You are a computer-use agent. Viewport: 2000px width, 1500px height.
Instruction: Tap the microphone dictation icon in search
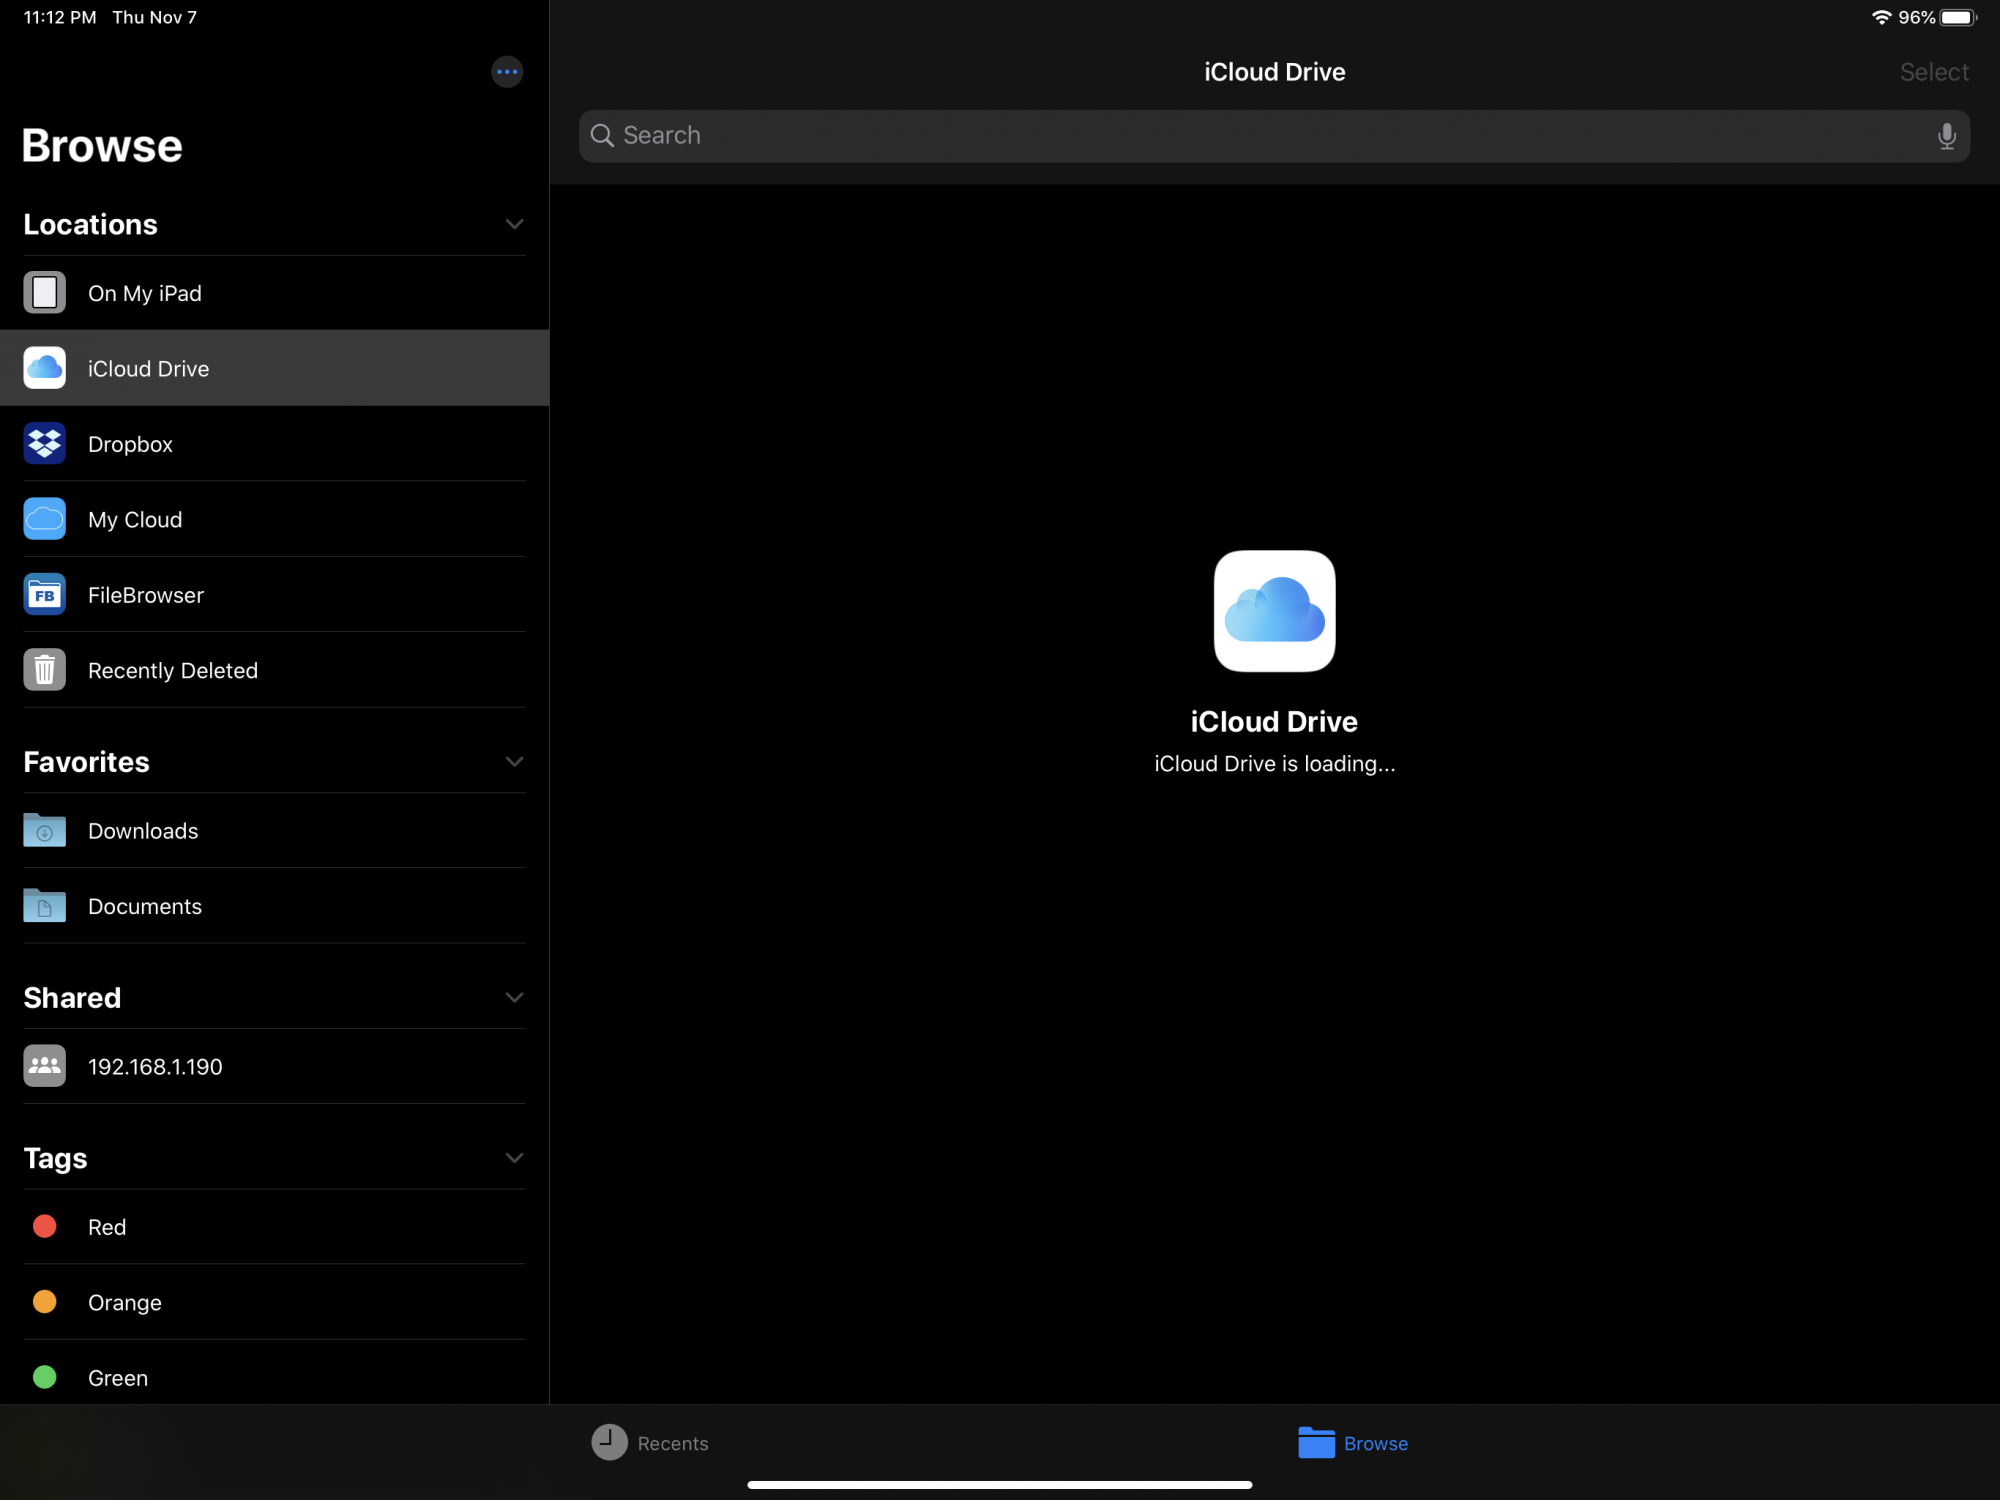coord(1946,136)
